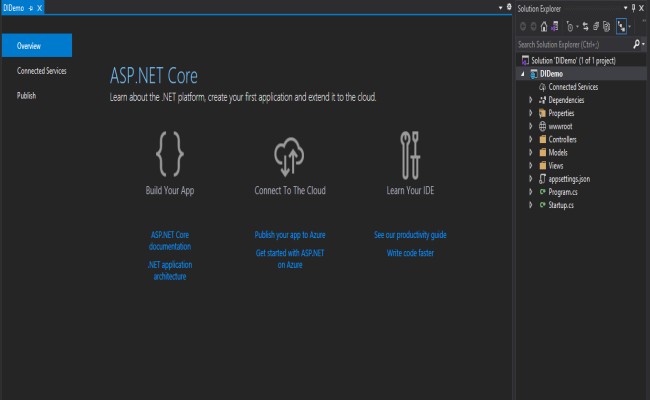This screenshot has height=400, width=650.
Task: Collapse the DIDemo project node
Action: [523, 74]
